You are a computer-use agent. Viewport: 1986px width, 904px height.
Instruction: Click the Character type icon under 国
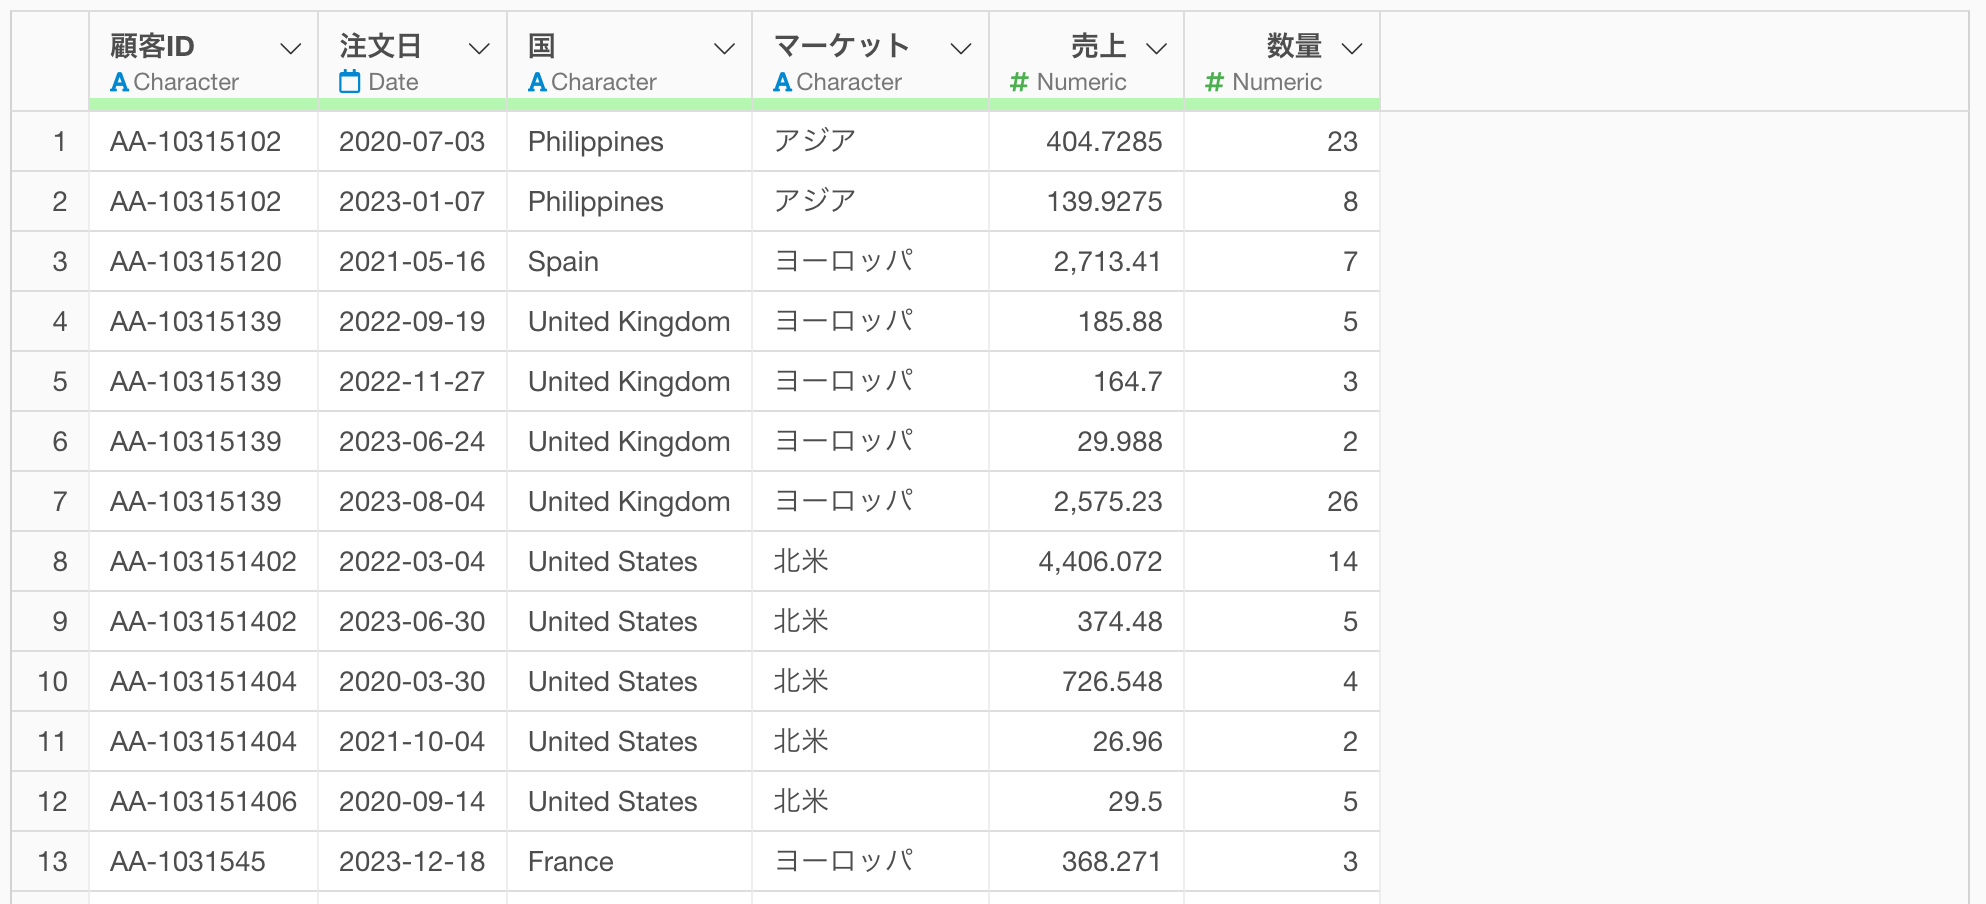pyautogui.click(x=537, y=82)
